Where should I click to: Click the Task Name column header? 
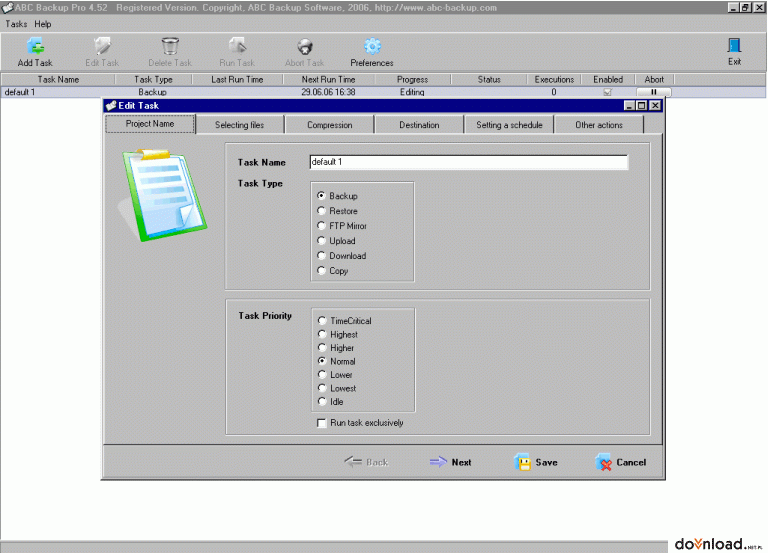(58, 79)
